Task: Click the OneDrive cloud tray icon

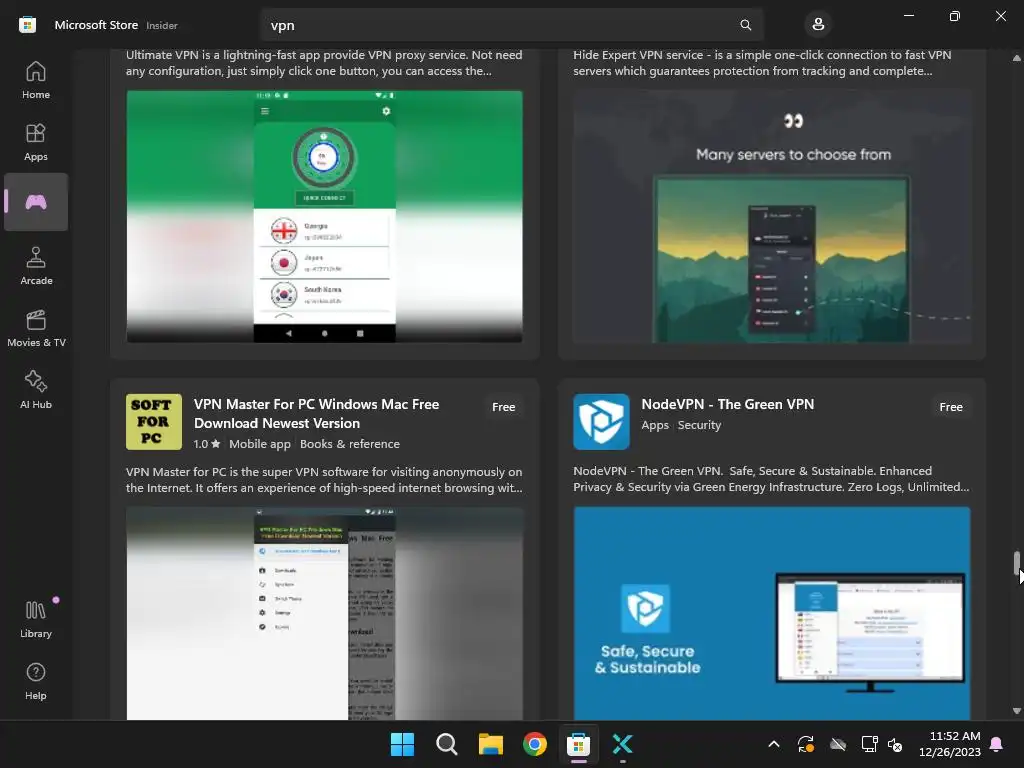Action: (x=838, y=744)
